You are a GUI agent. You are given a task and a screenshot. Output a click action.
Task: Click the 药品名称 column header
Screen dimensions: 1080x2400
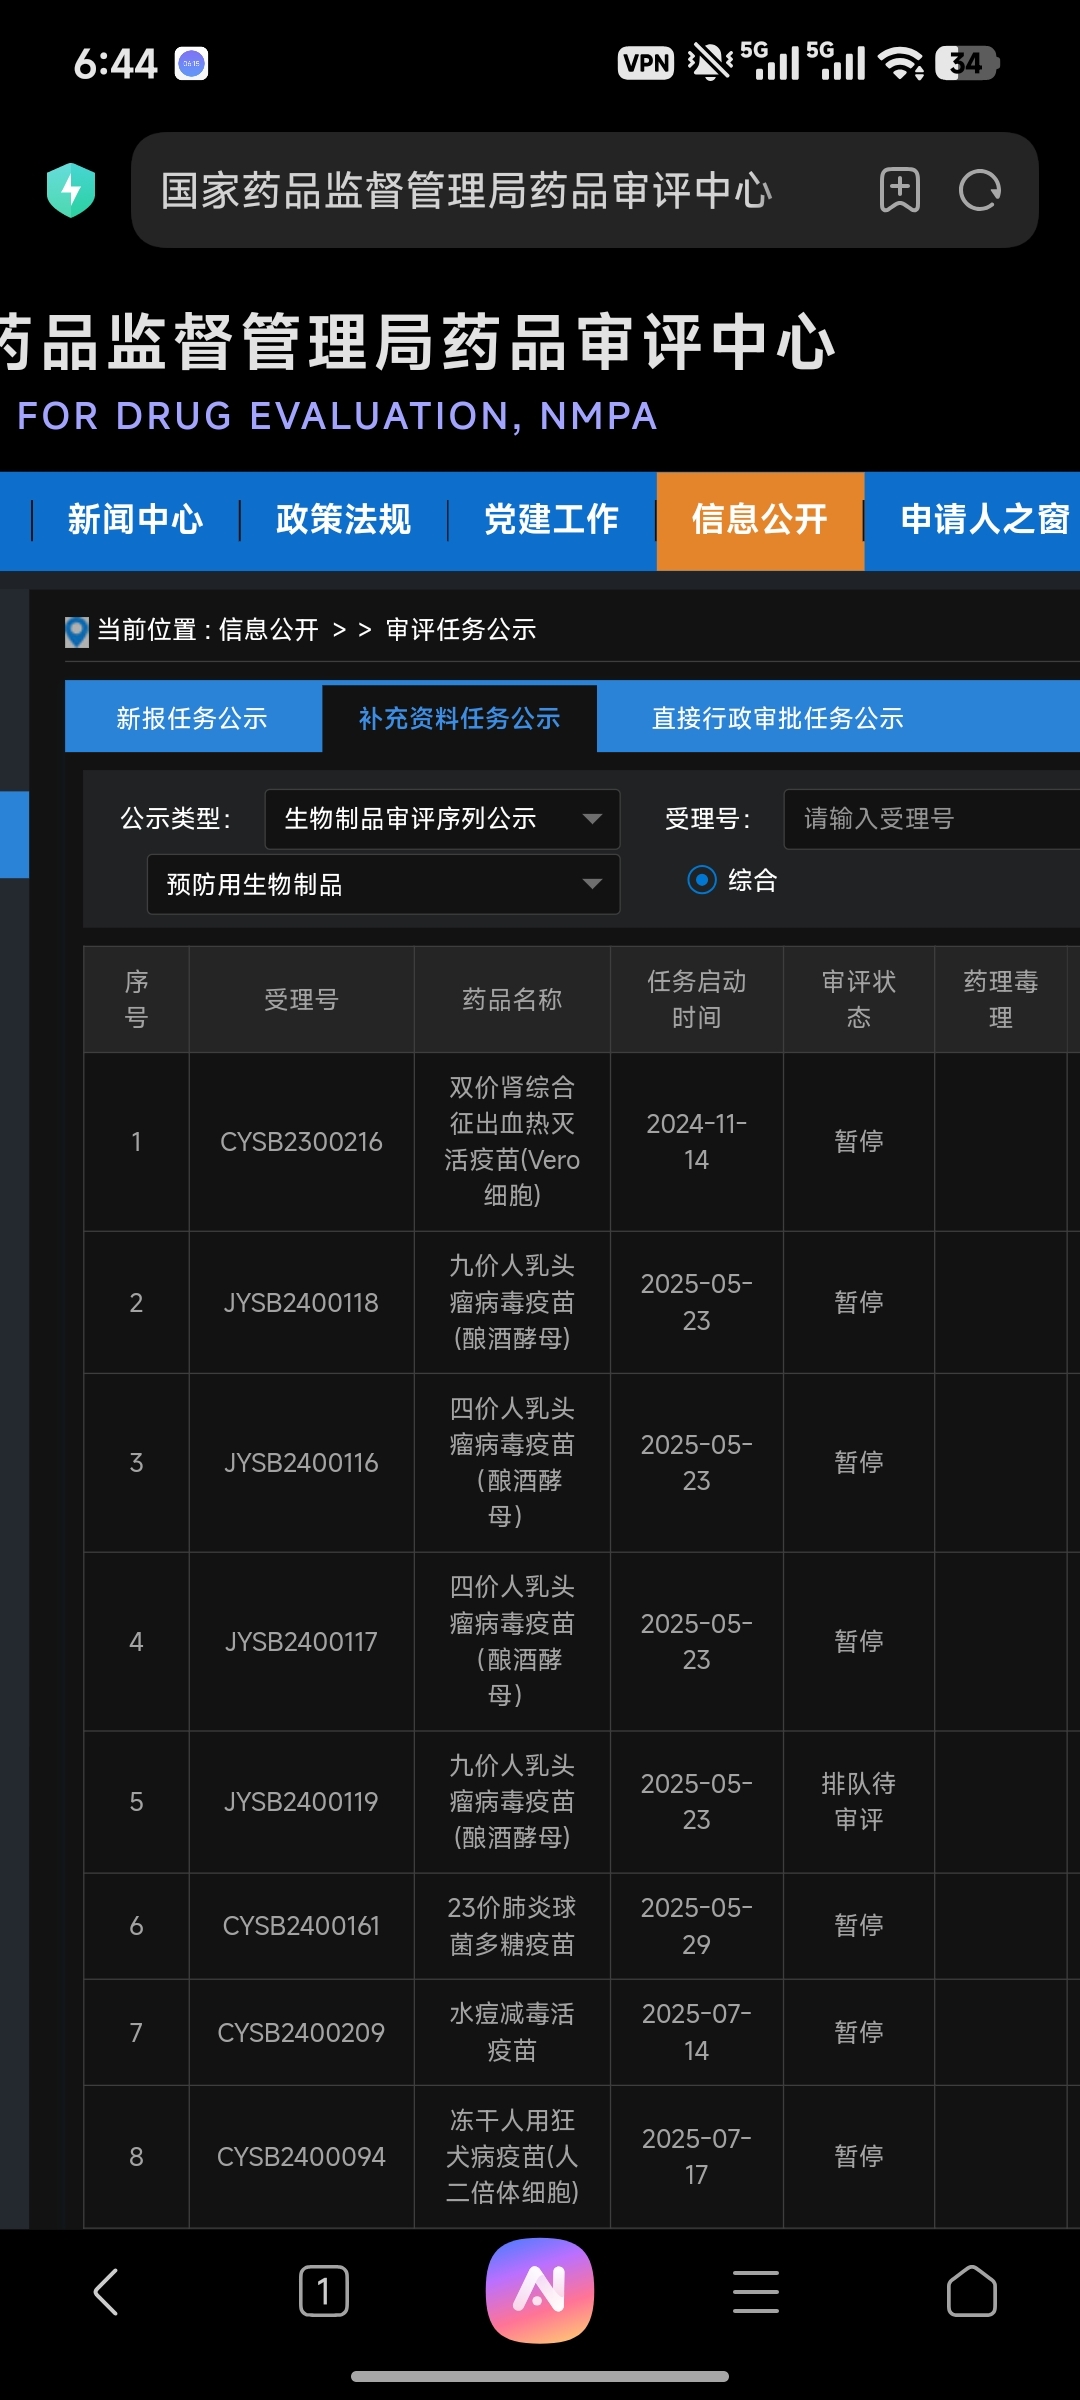click(512, 1000)
